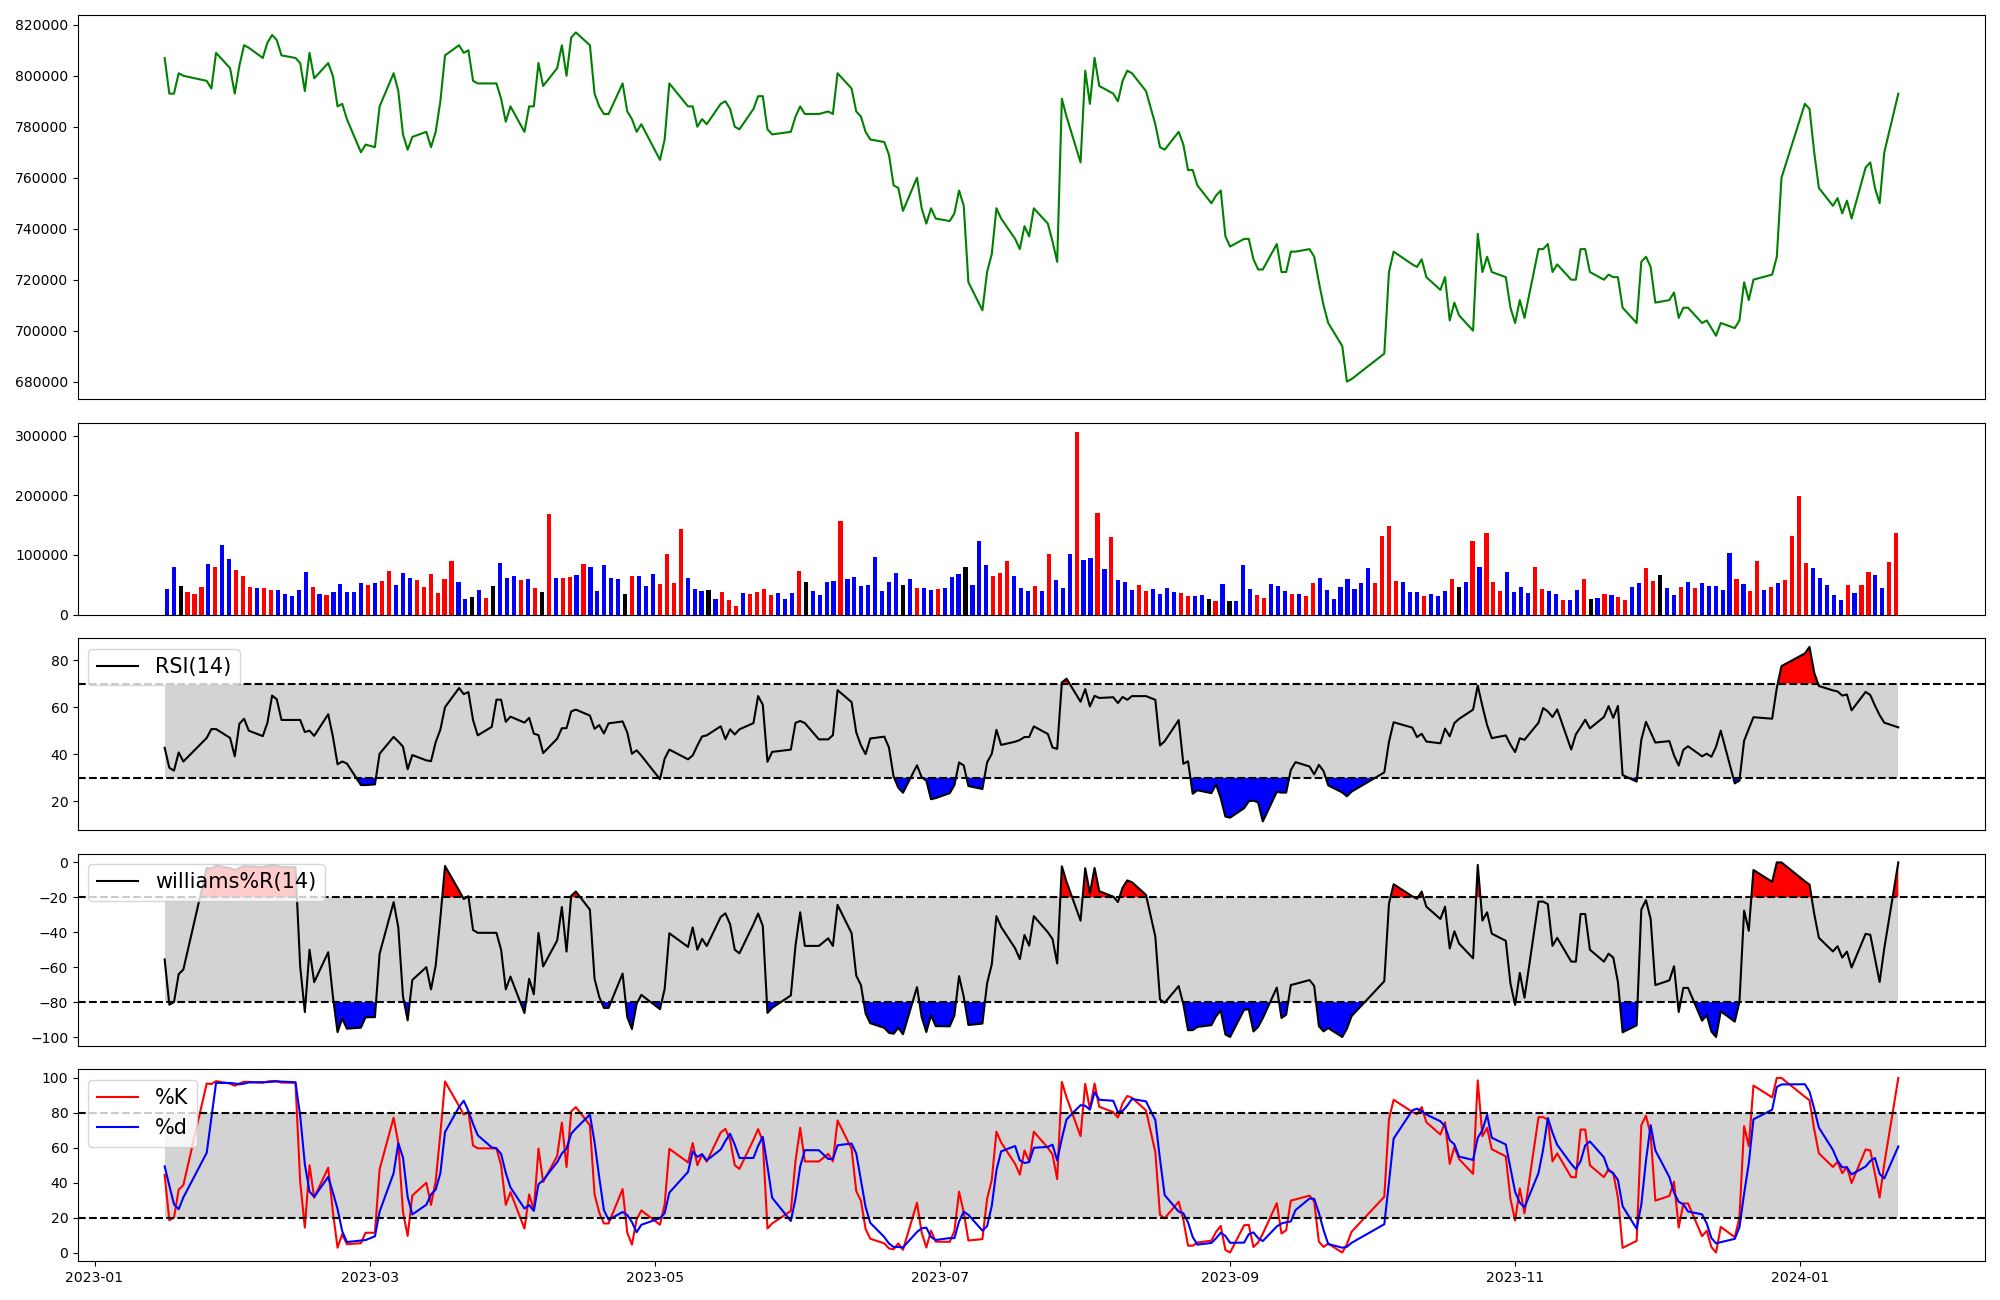Click the 2023-01 x-axis tick label
Screen dimensions: 2000x1300
pyautogui.click(x=94, y=1276)
